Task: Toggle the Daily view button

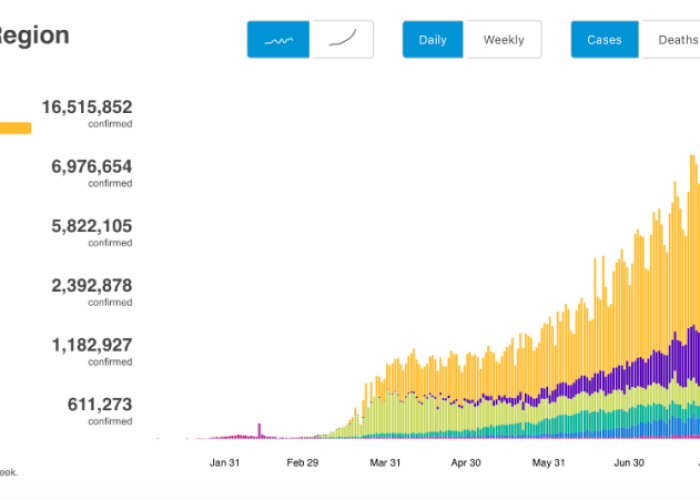Action: point(433,39)
